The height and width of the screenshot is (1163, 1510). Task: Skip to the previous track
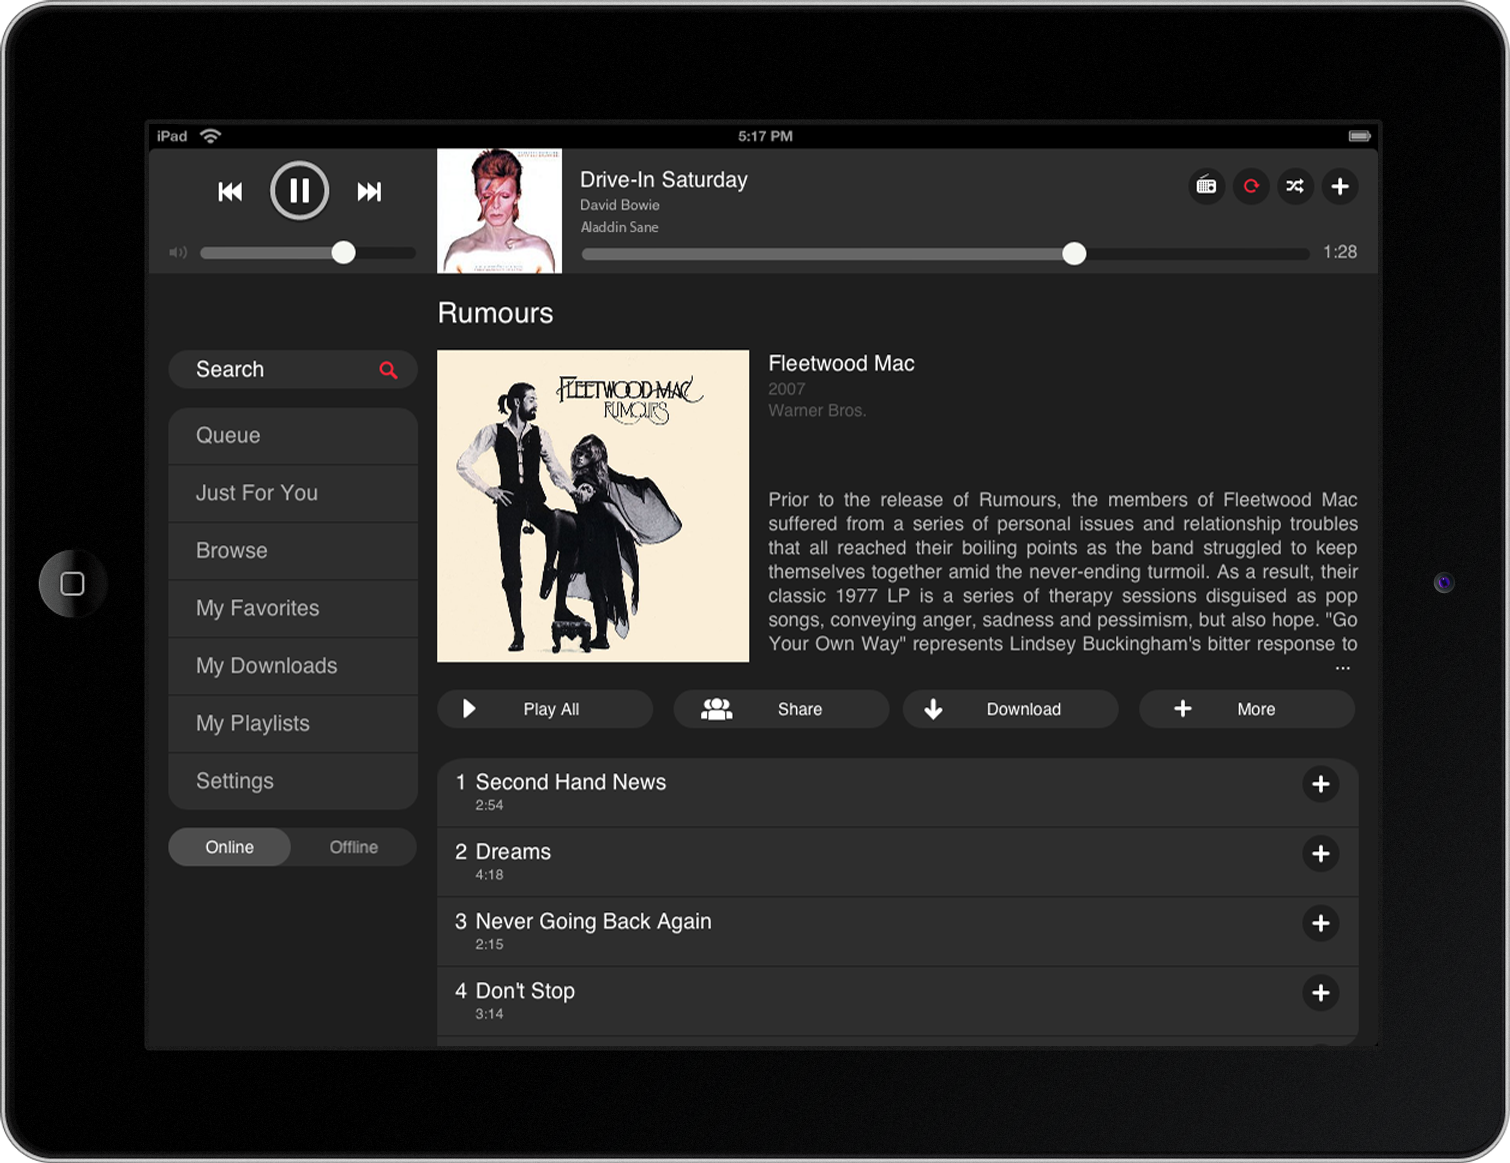[x=230, y=191]
